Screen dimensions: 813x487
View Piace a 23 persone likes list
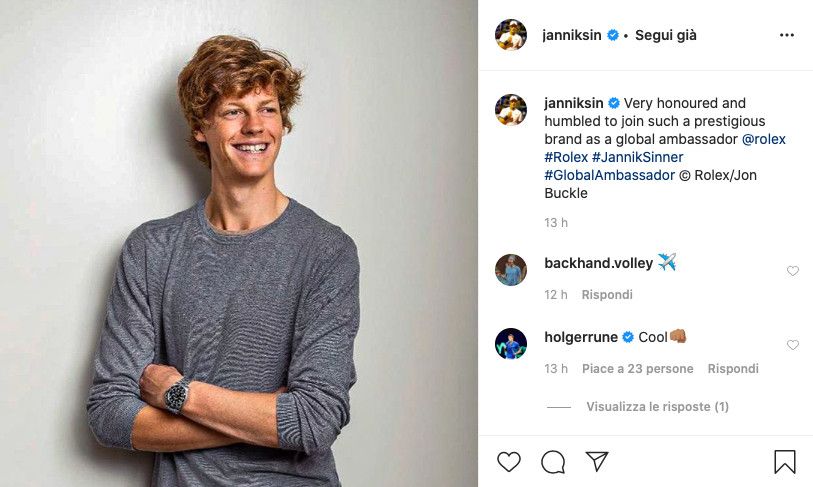[637, 369]
